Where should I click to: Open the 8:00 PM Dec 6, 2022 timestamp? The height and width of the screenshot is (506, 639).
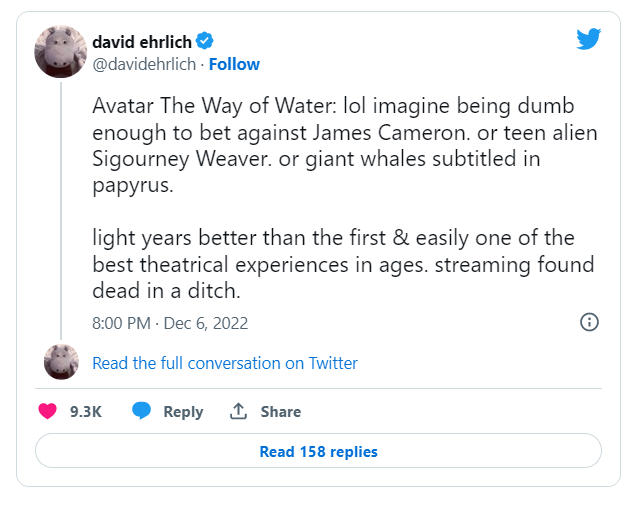coord(170,323)
